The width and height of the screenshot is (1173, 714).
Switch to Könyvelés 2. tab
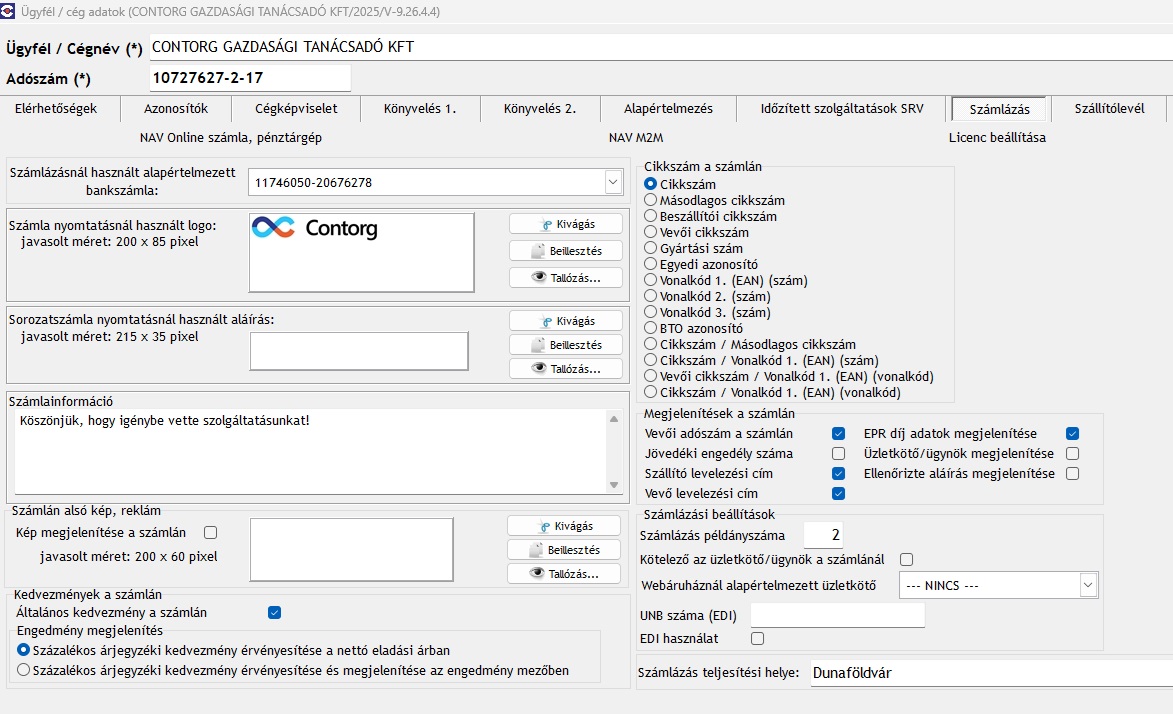click(539, 109)
